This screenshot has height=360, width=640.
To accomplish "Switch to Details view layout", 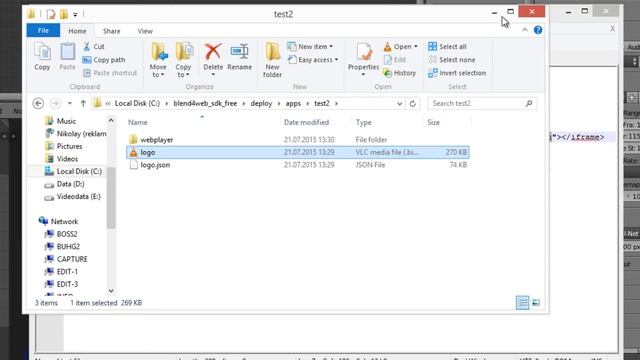I will coord(522,302).
